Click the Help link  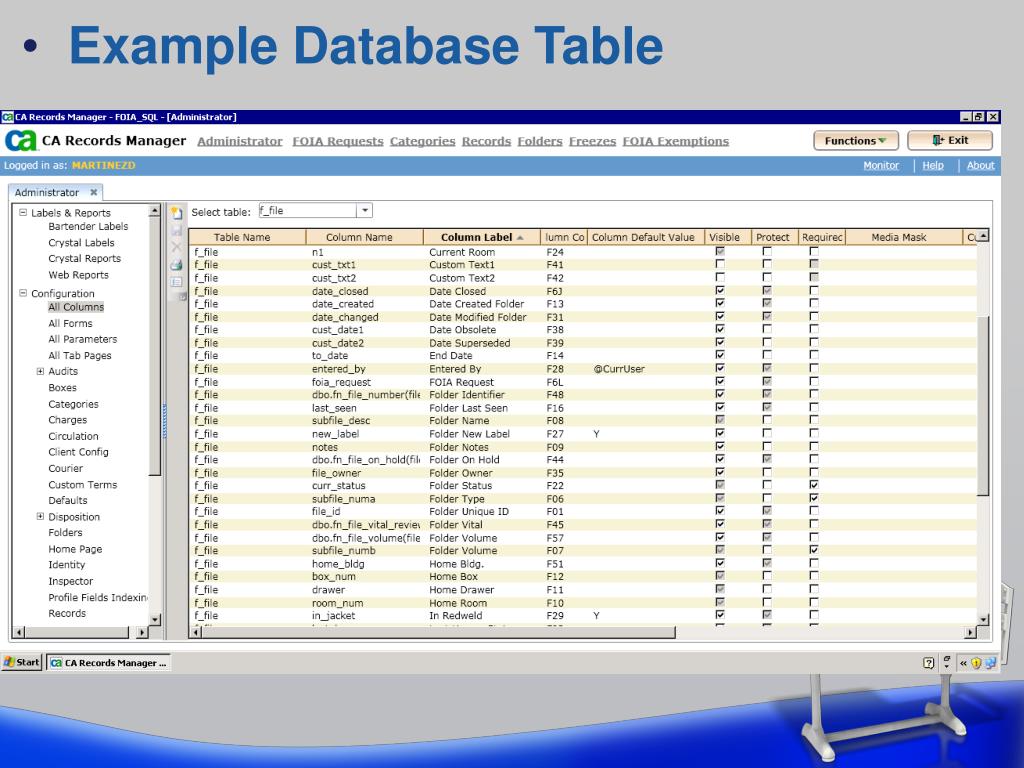933,165
